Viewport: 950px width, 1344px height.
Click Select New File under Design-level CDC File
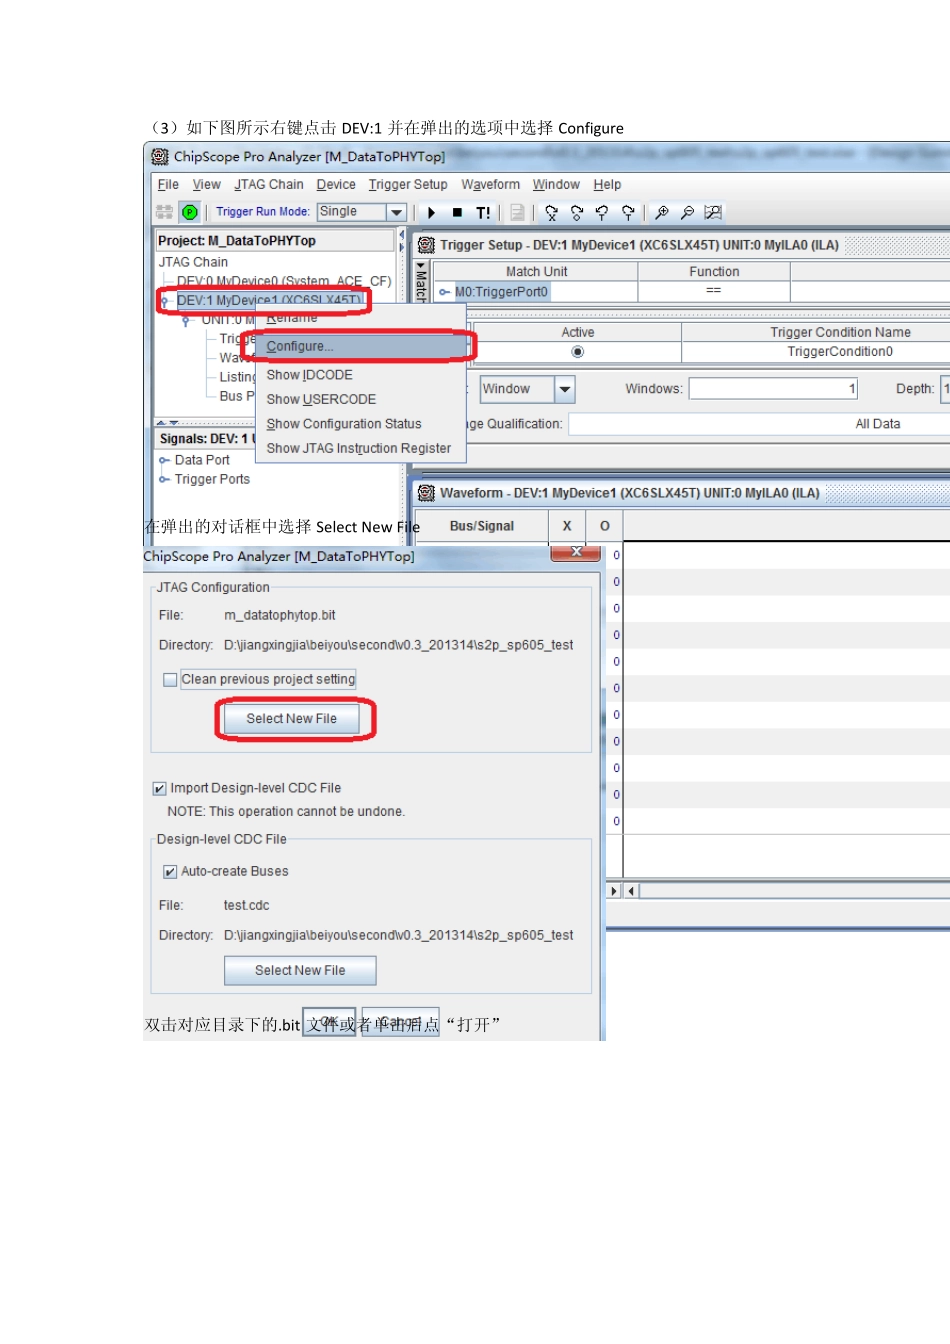point(300,970)
